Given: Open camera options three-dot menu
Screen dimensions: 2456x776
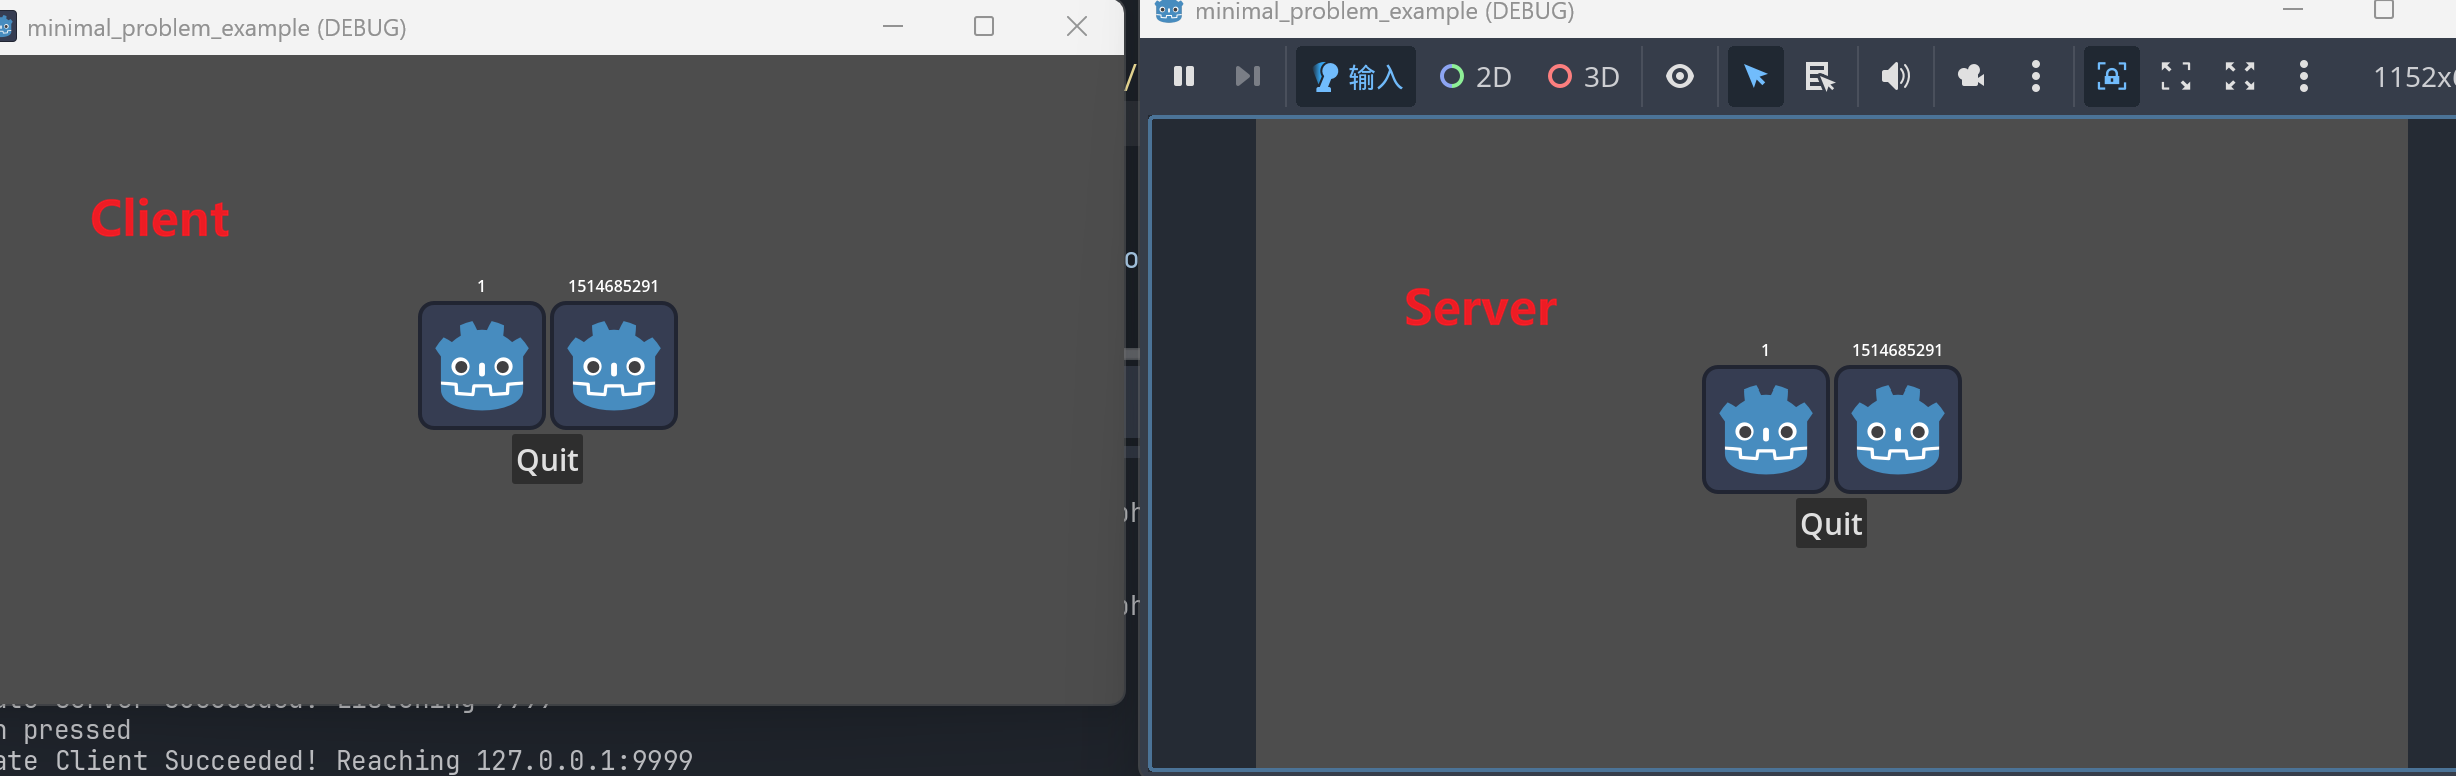Looking at the screenshot, I should point(2036,76).
